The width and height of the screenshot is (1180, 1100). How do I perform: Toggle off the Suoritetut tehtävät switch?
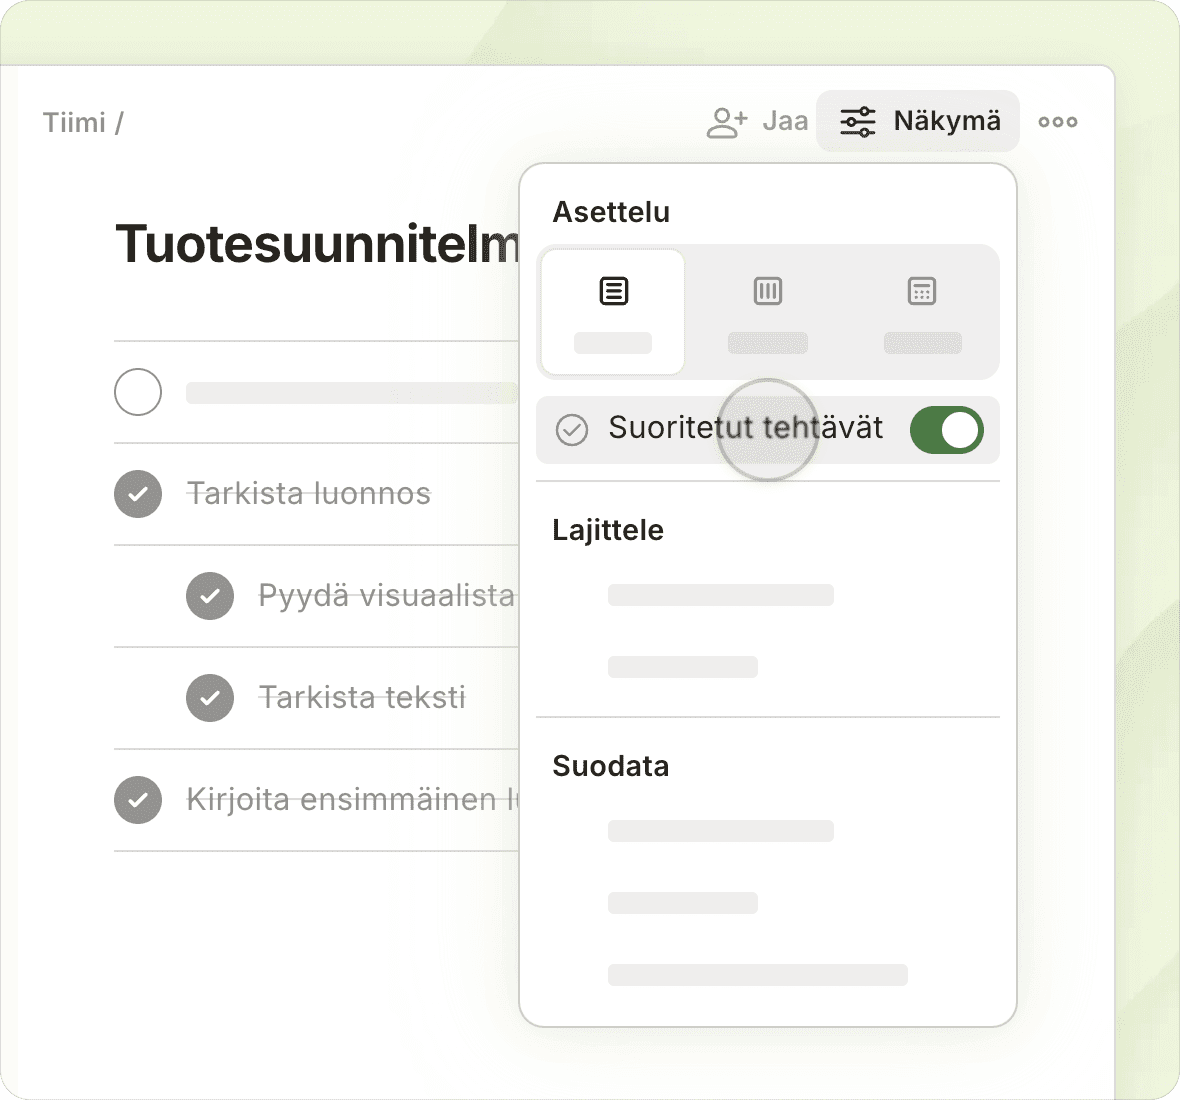pyautogui.click(x=946, y=430)
